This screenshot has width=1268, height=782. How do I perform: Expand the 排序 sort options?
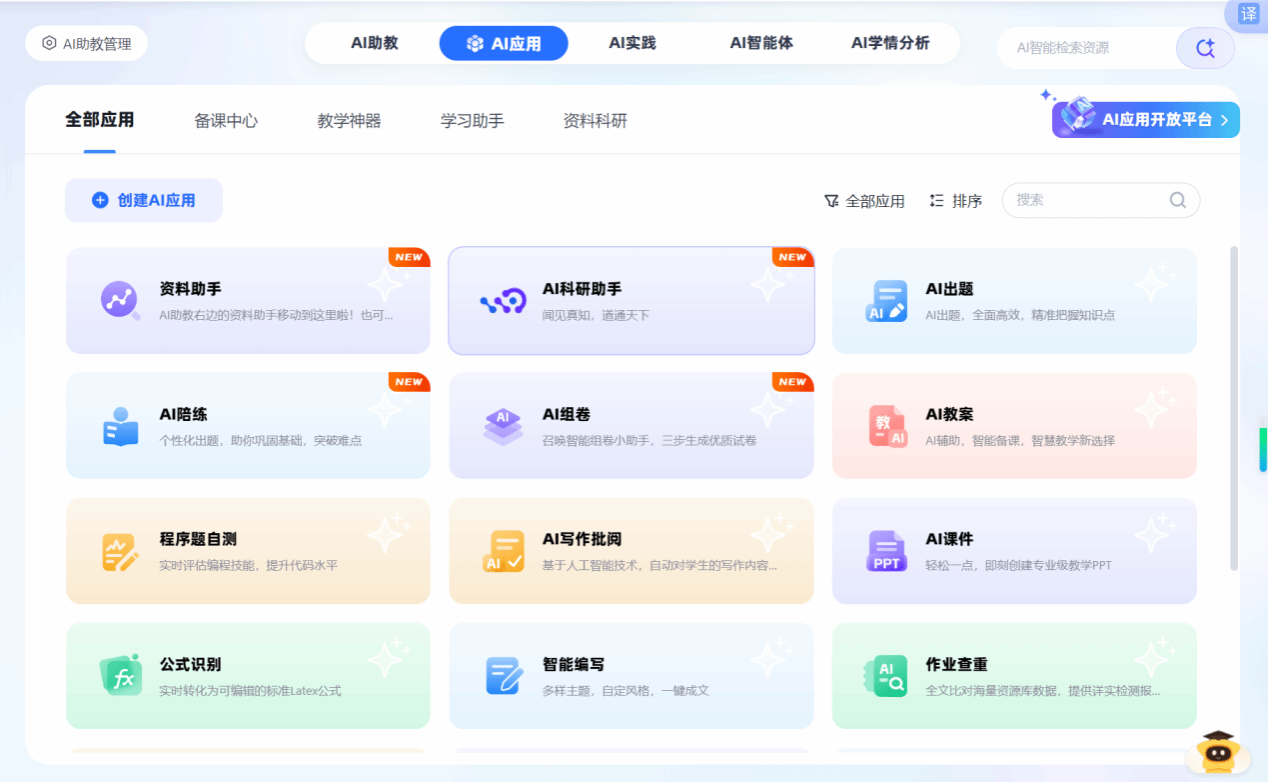point(956,201)
